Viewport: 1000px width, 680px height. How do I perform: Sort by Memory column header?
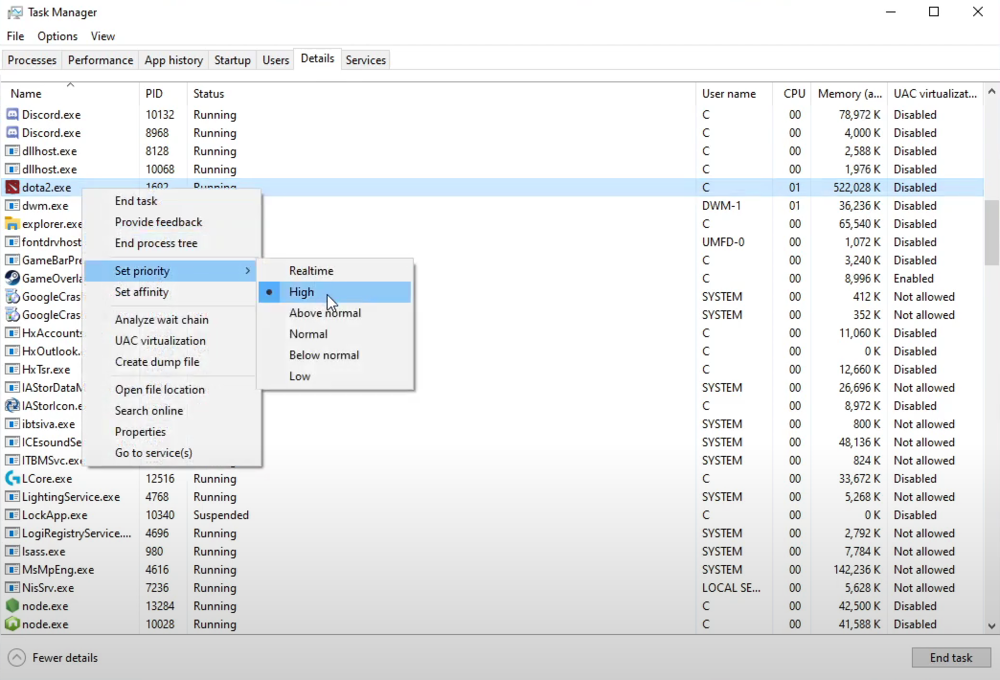coord(849,93)
